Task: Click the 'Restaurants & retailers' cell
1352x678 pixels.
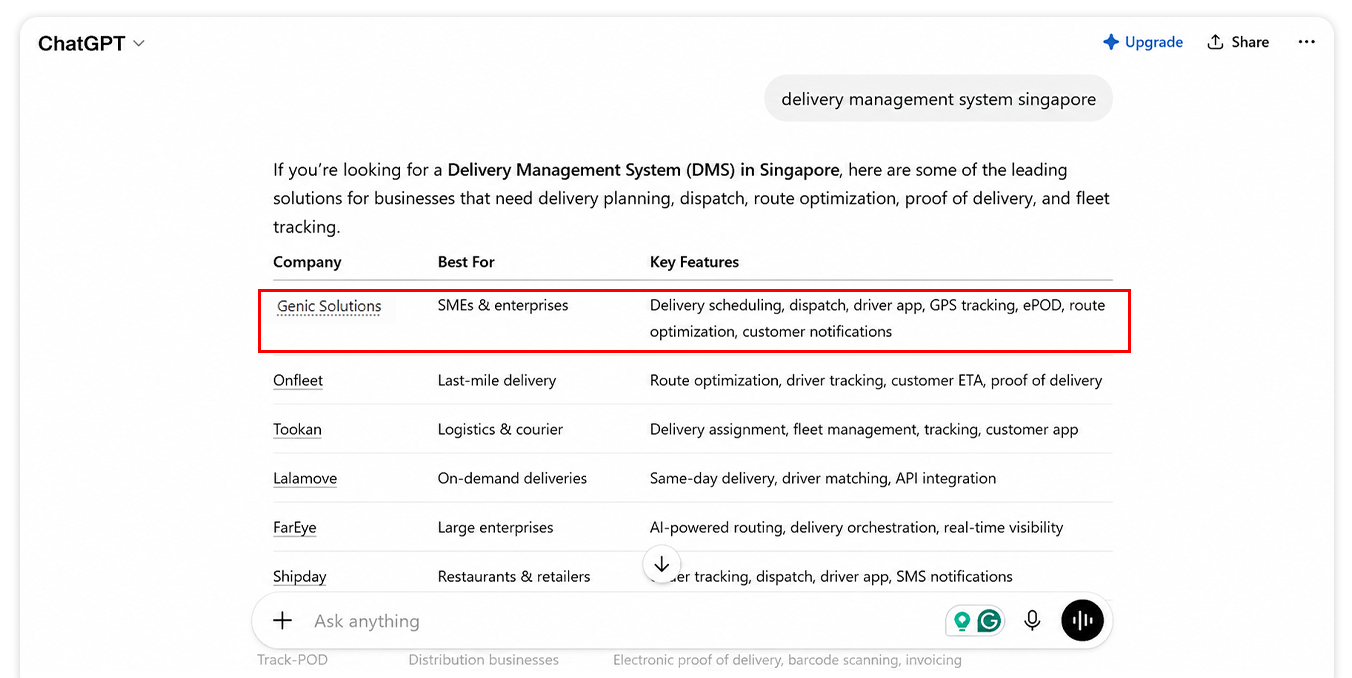Action: tap(514, 576)
